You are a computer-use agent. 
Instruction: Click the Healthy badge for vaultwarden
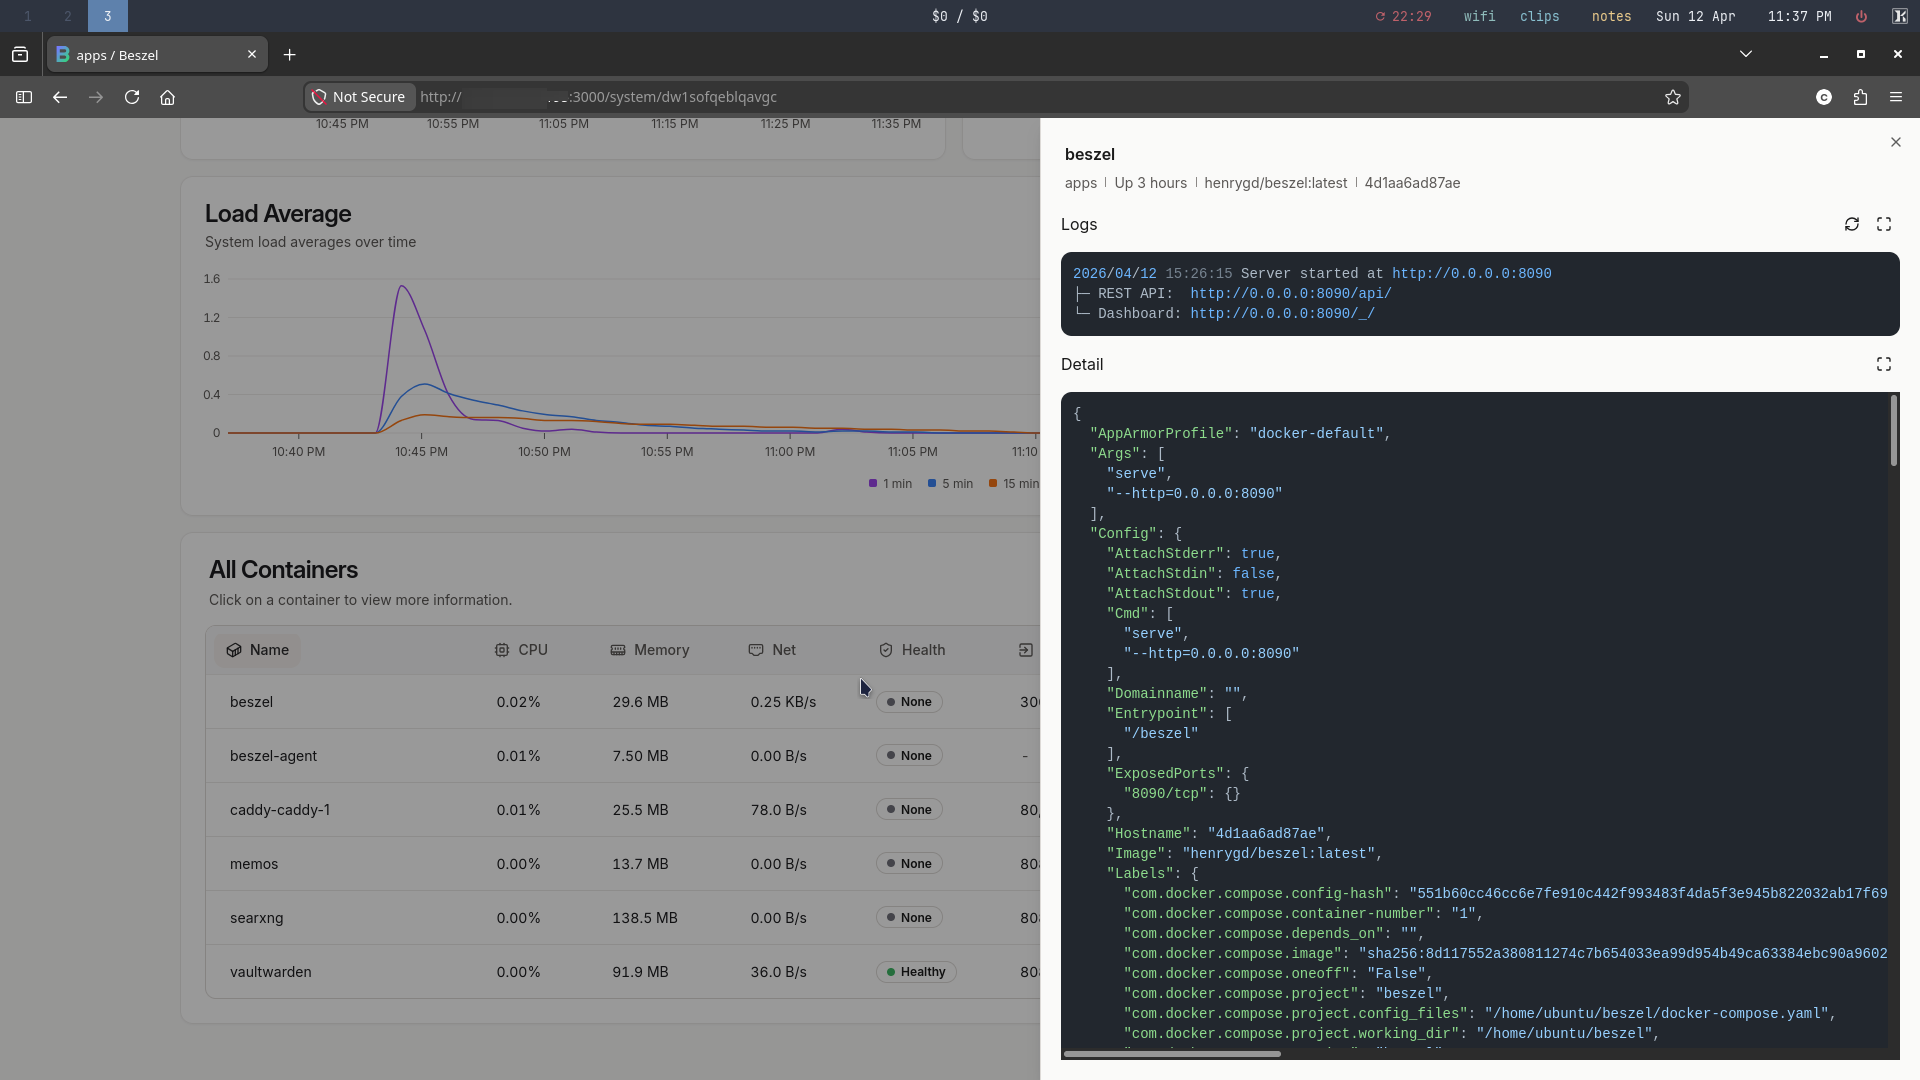tap(916, 972)
